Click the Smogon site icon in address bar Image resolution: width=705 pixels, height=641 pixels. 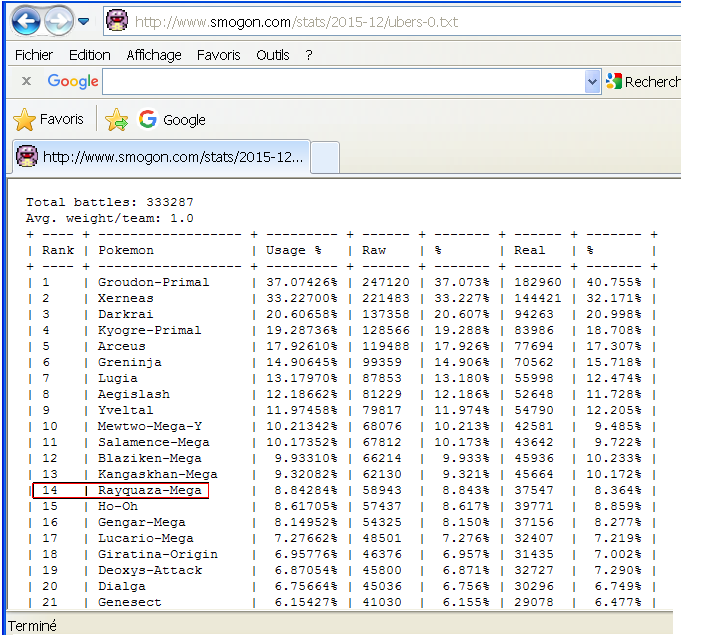(x=117, y=20)
